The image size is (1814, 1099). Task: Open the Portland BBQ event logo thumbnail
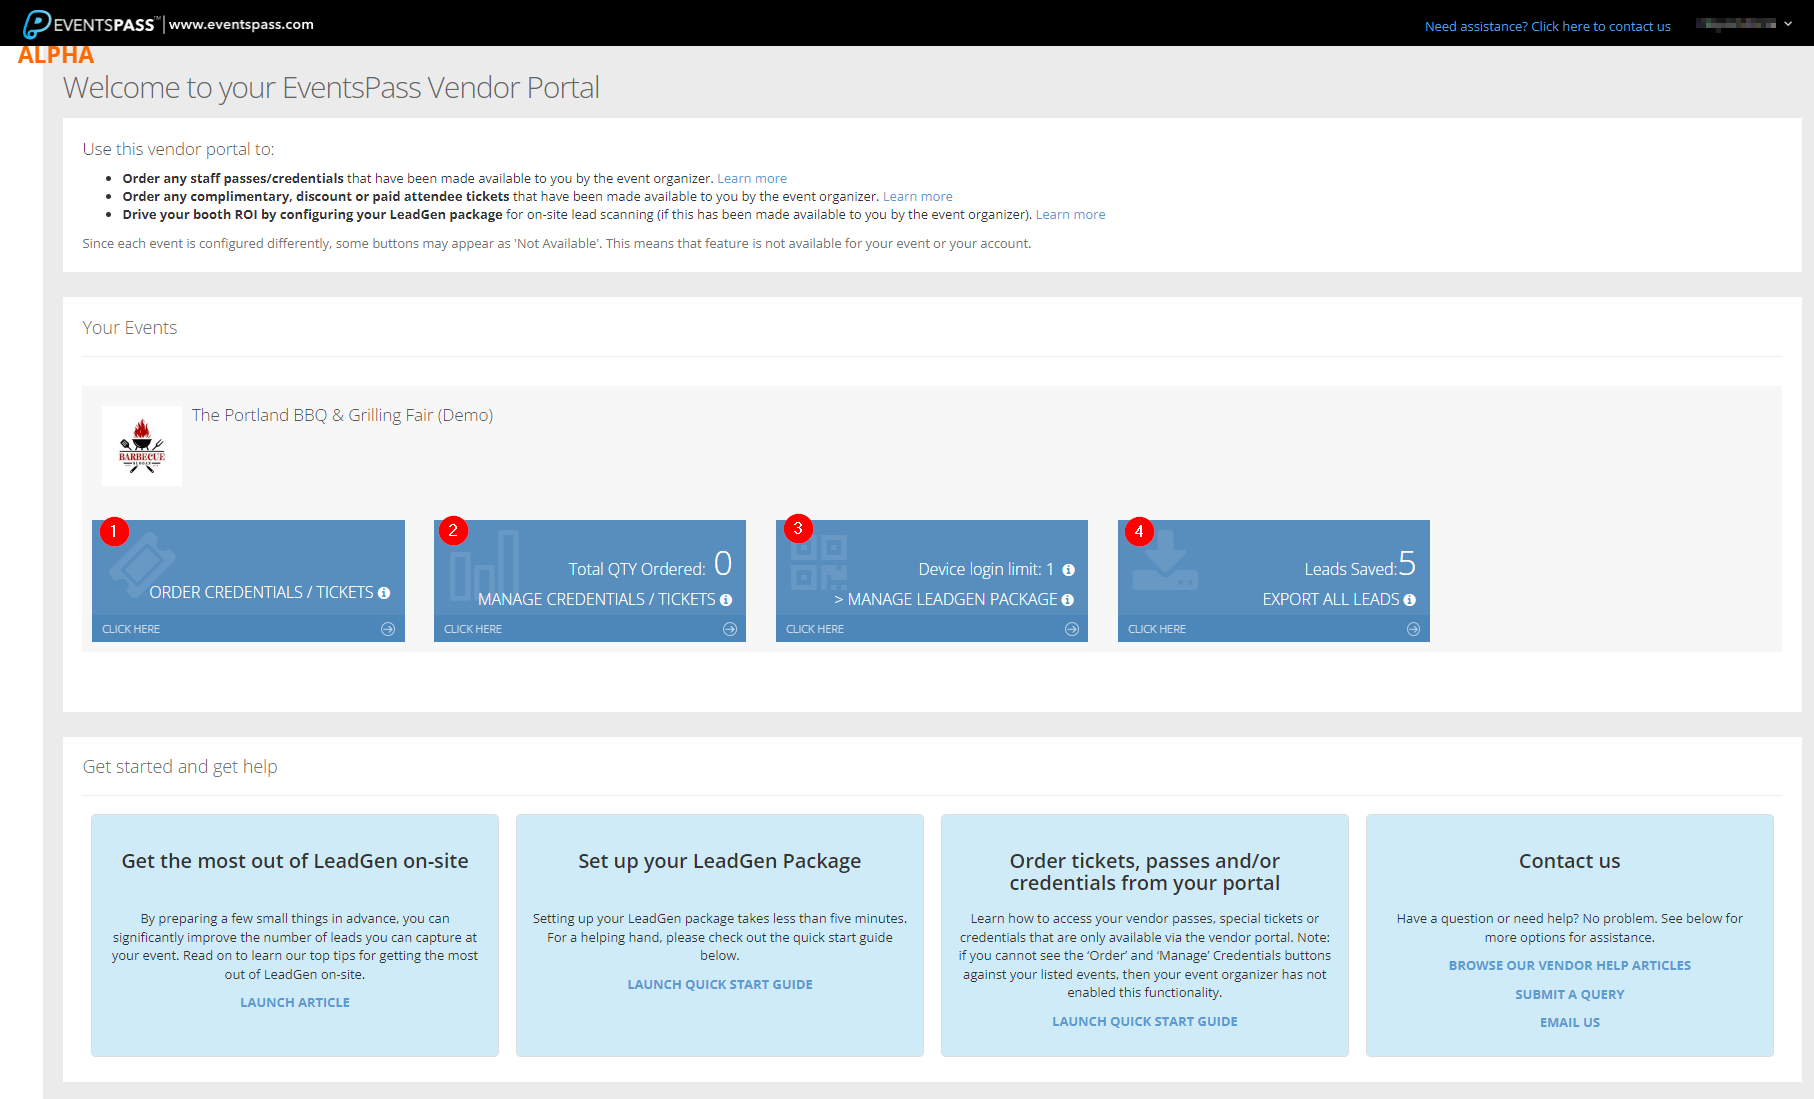(142, 446)
